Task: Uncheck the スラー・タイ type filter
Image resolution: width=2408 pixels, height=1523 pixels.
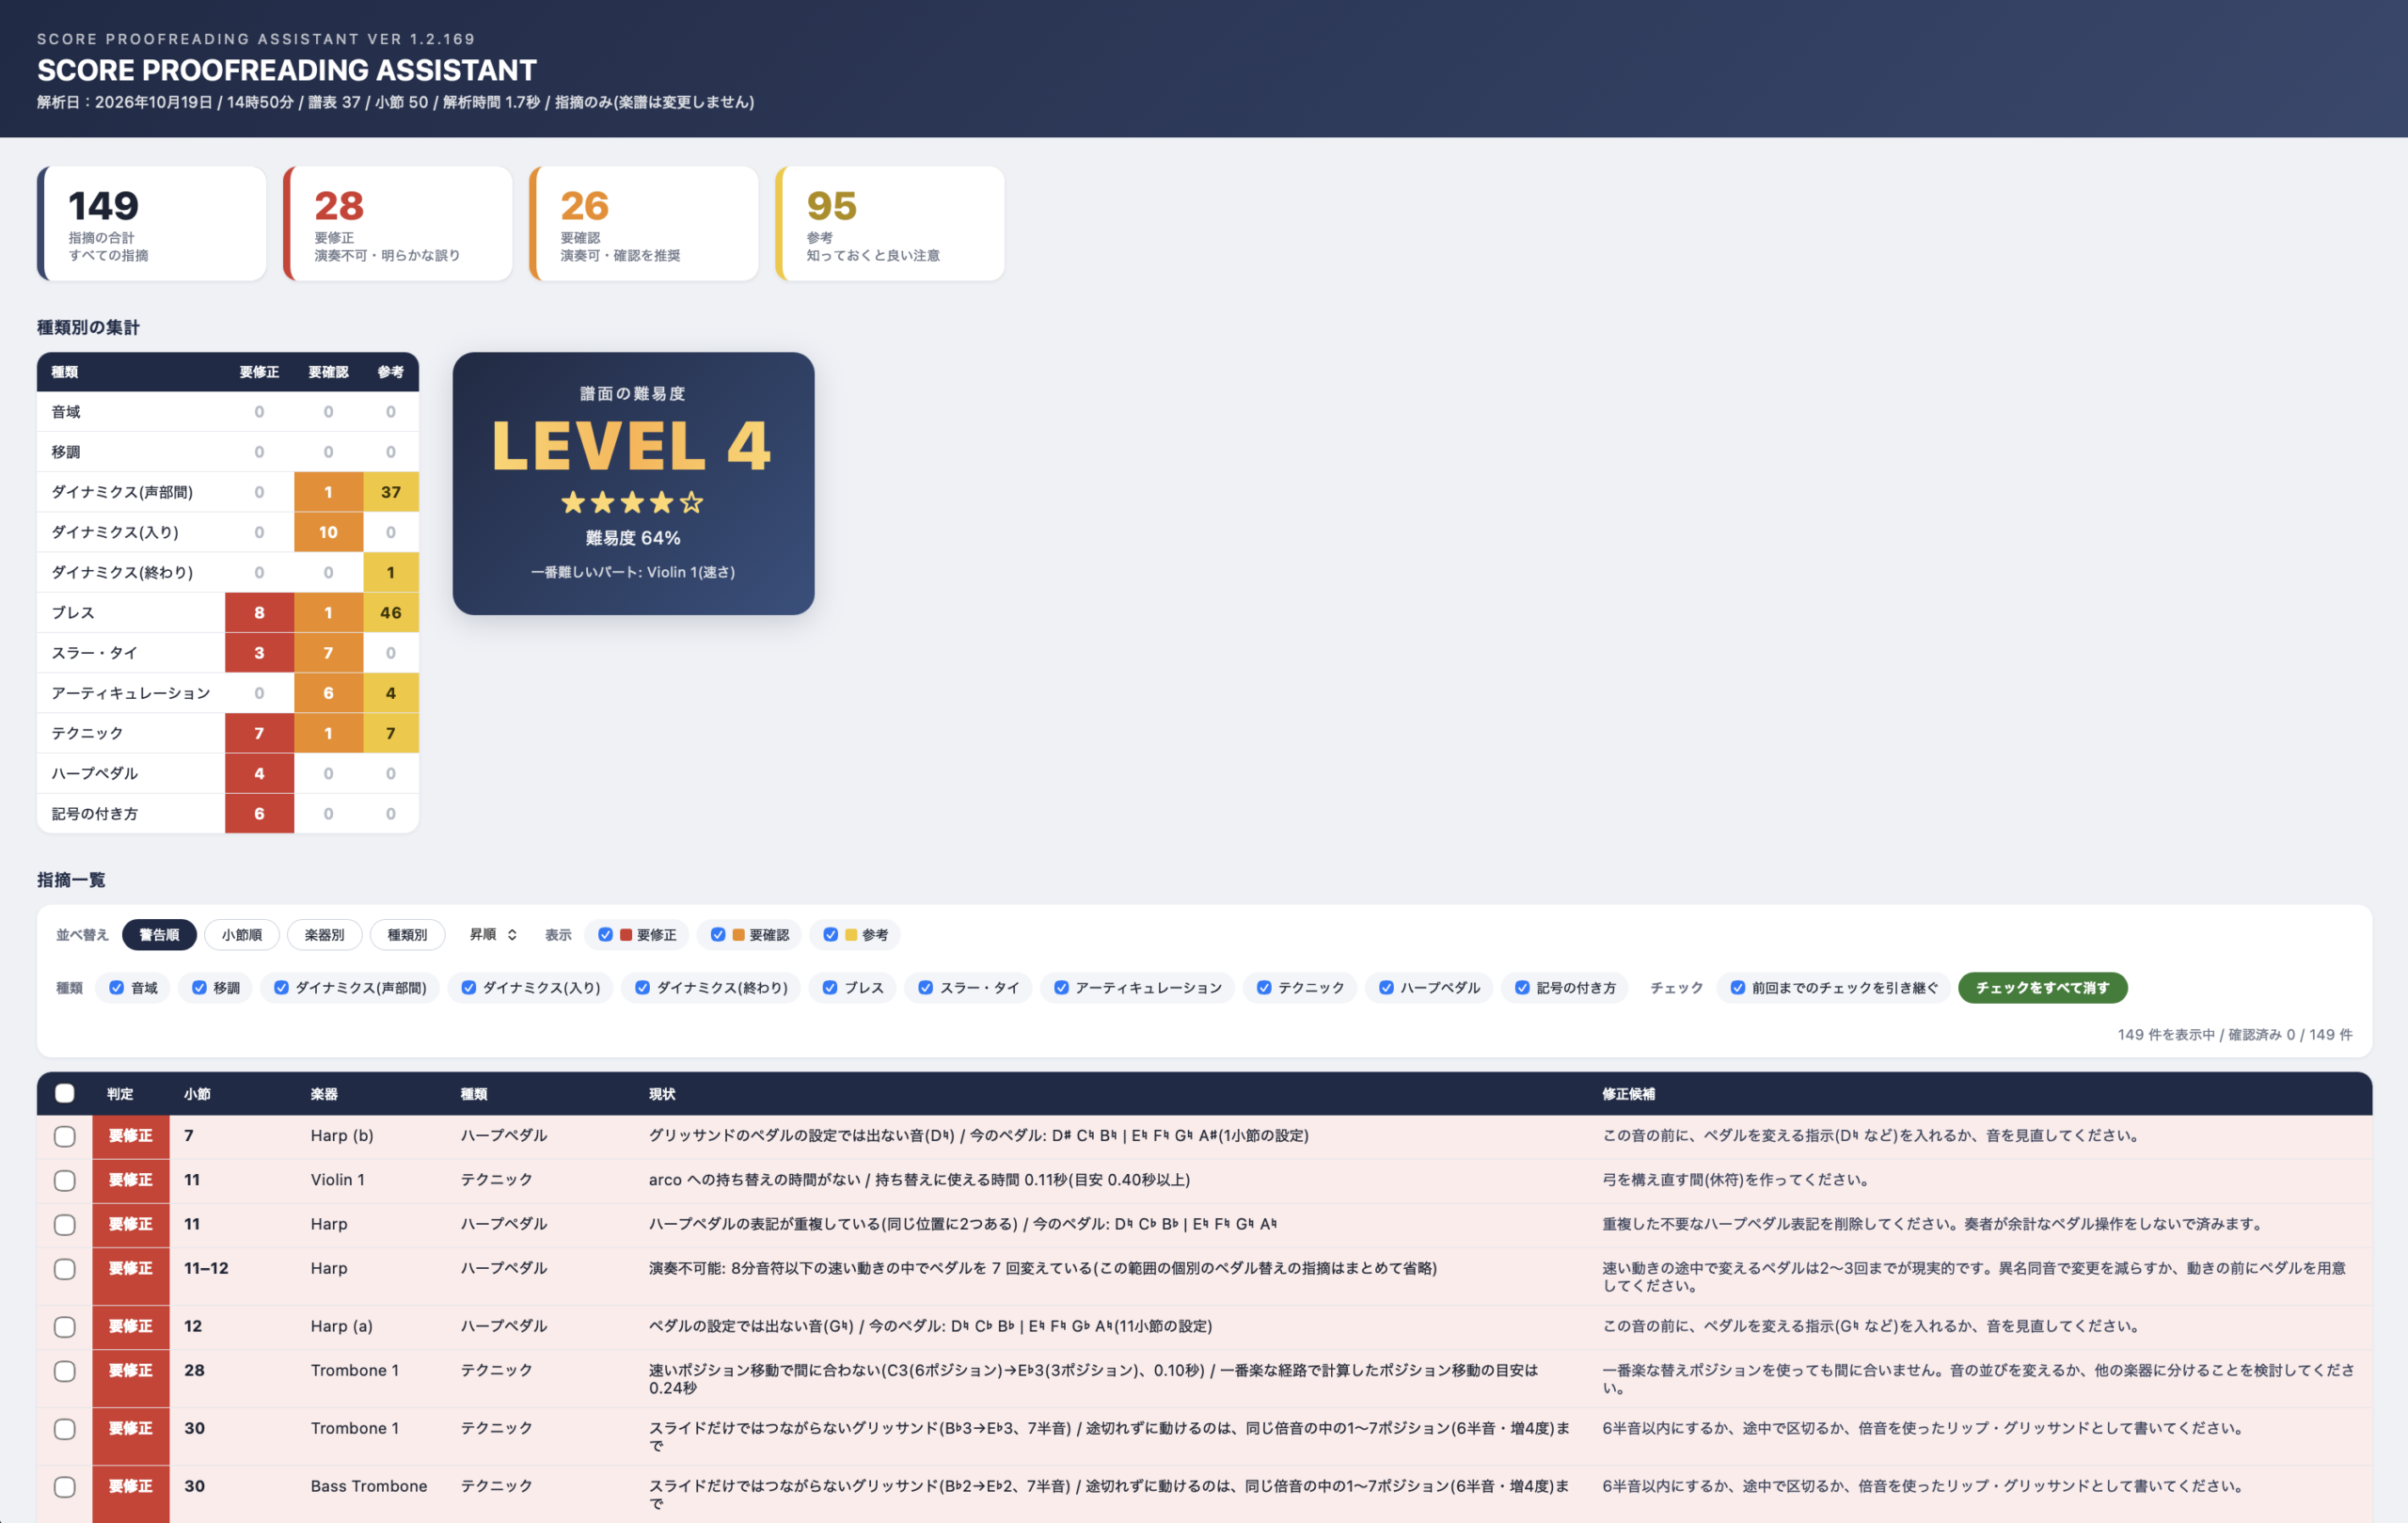Action: [x=926, y=988]
